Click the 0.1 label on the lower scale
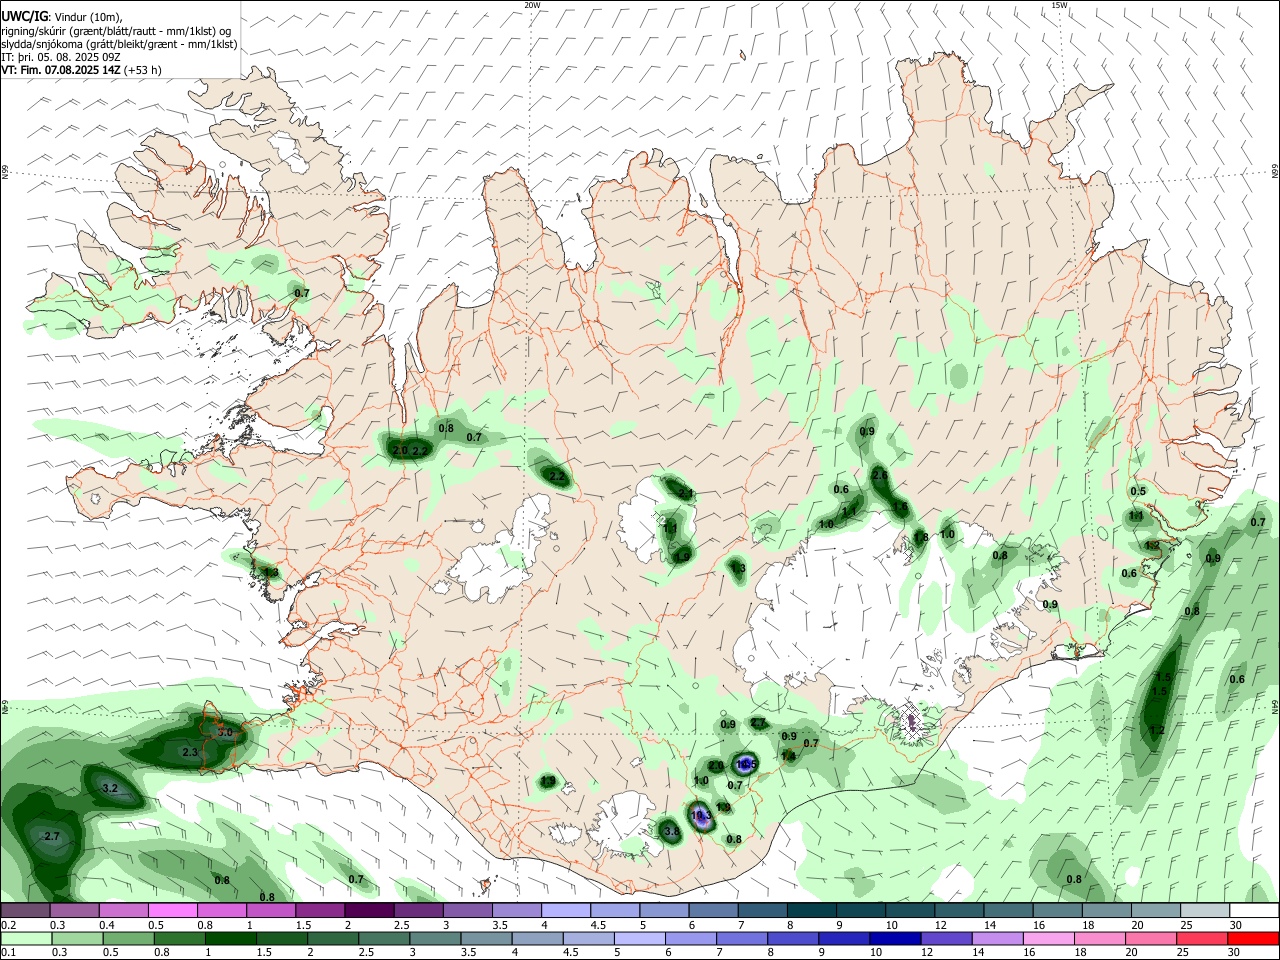Image resolution: width=1280 pixels, height=960 pixels. [8, 953]
